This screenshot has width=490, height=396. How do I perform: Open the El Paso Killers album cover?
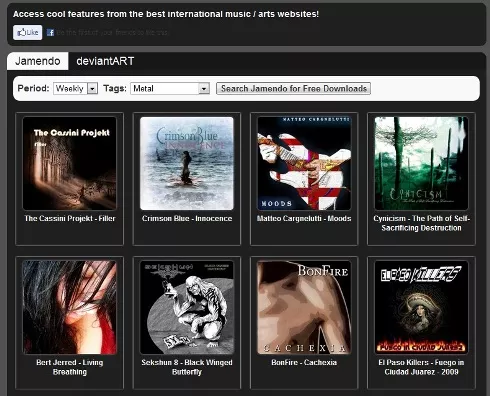click(421, 307)
